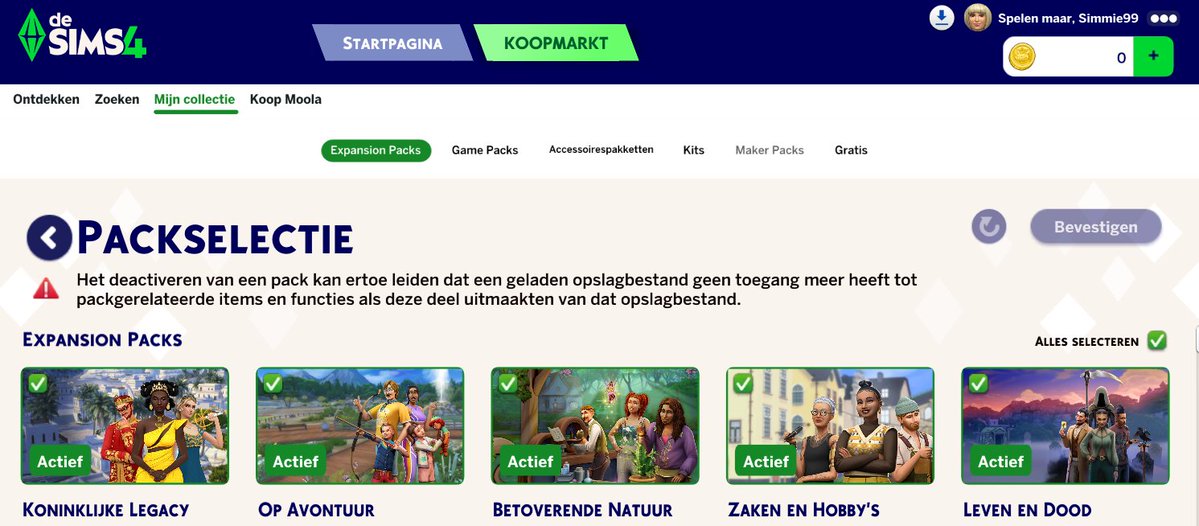Click the Op Avontuur pack thumbnail
Viewport: 1199px width, 526px height.
tap(359, 426)
